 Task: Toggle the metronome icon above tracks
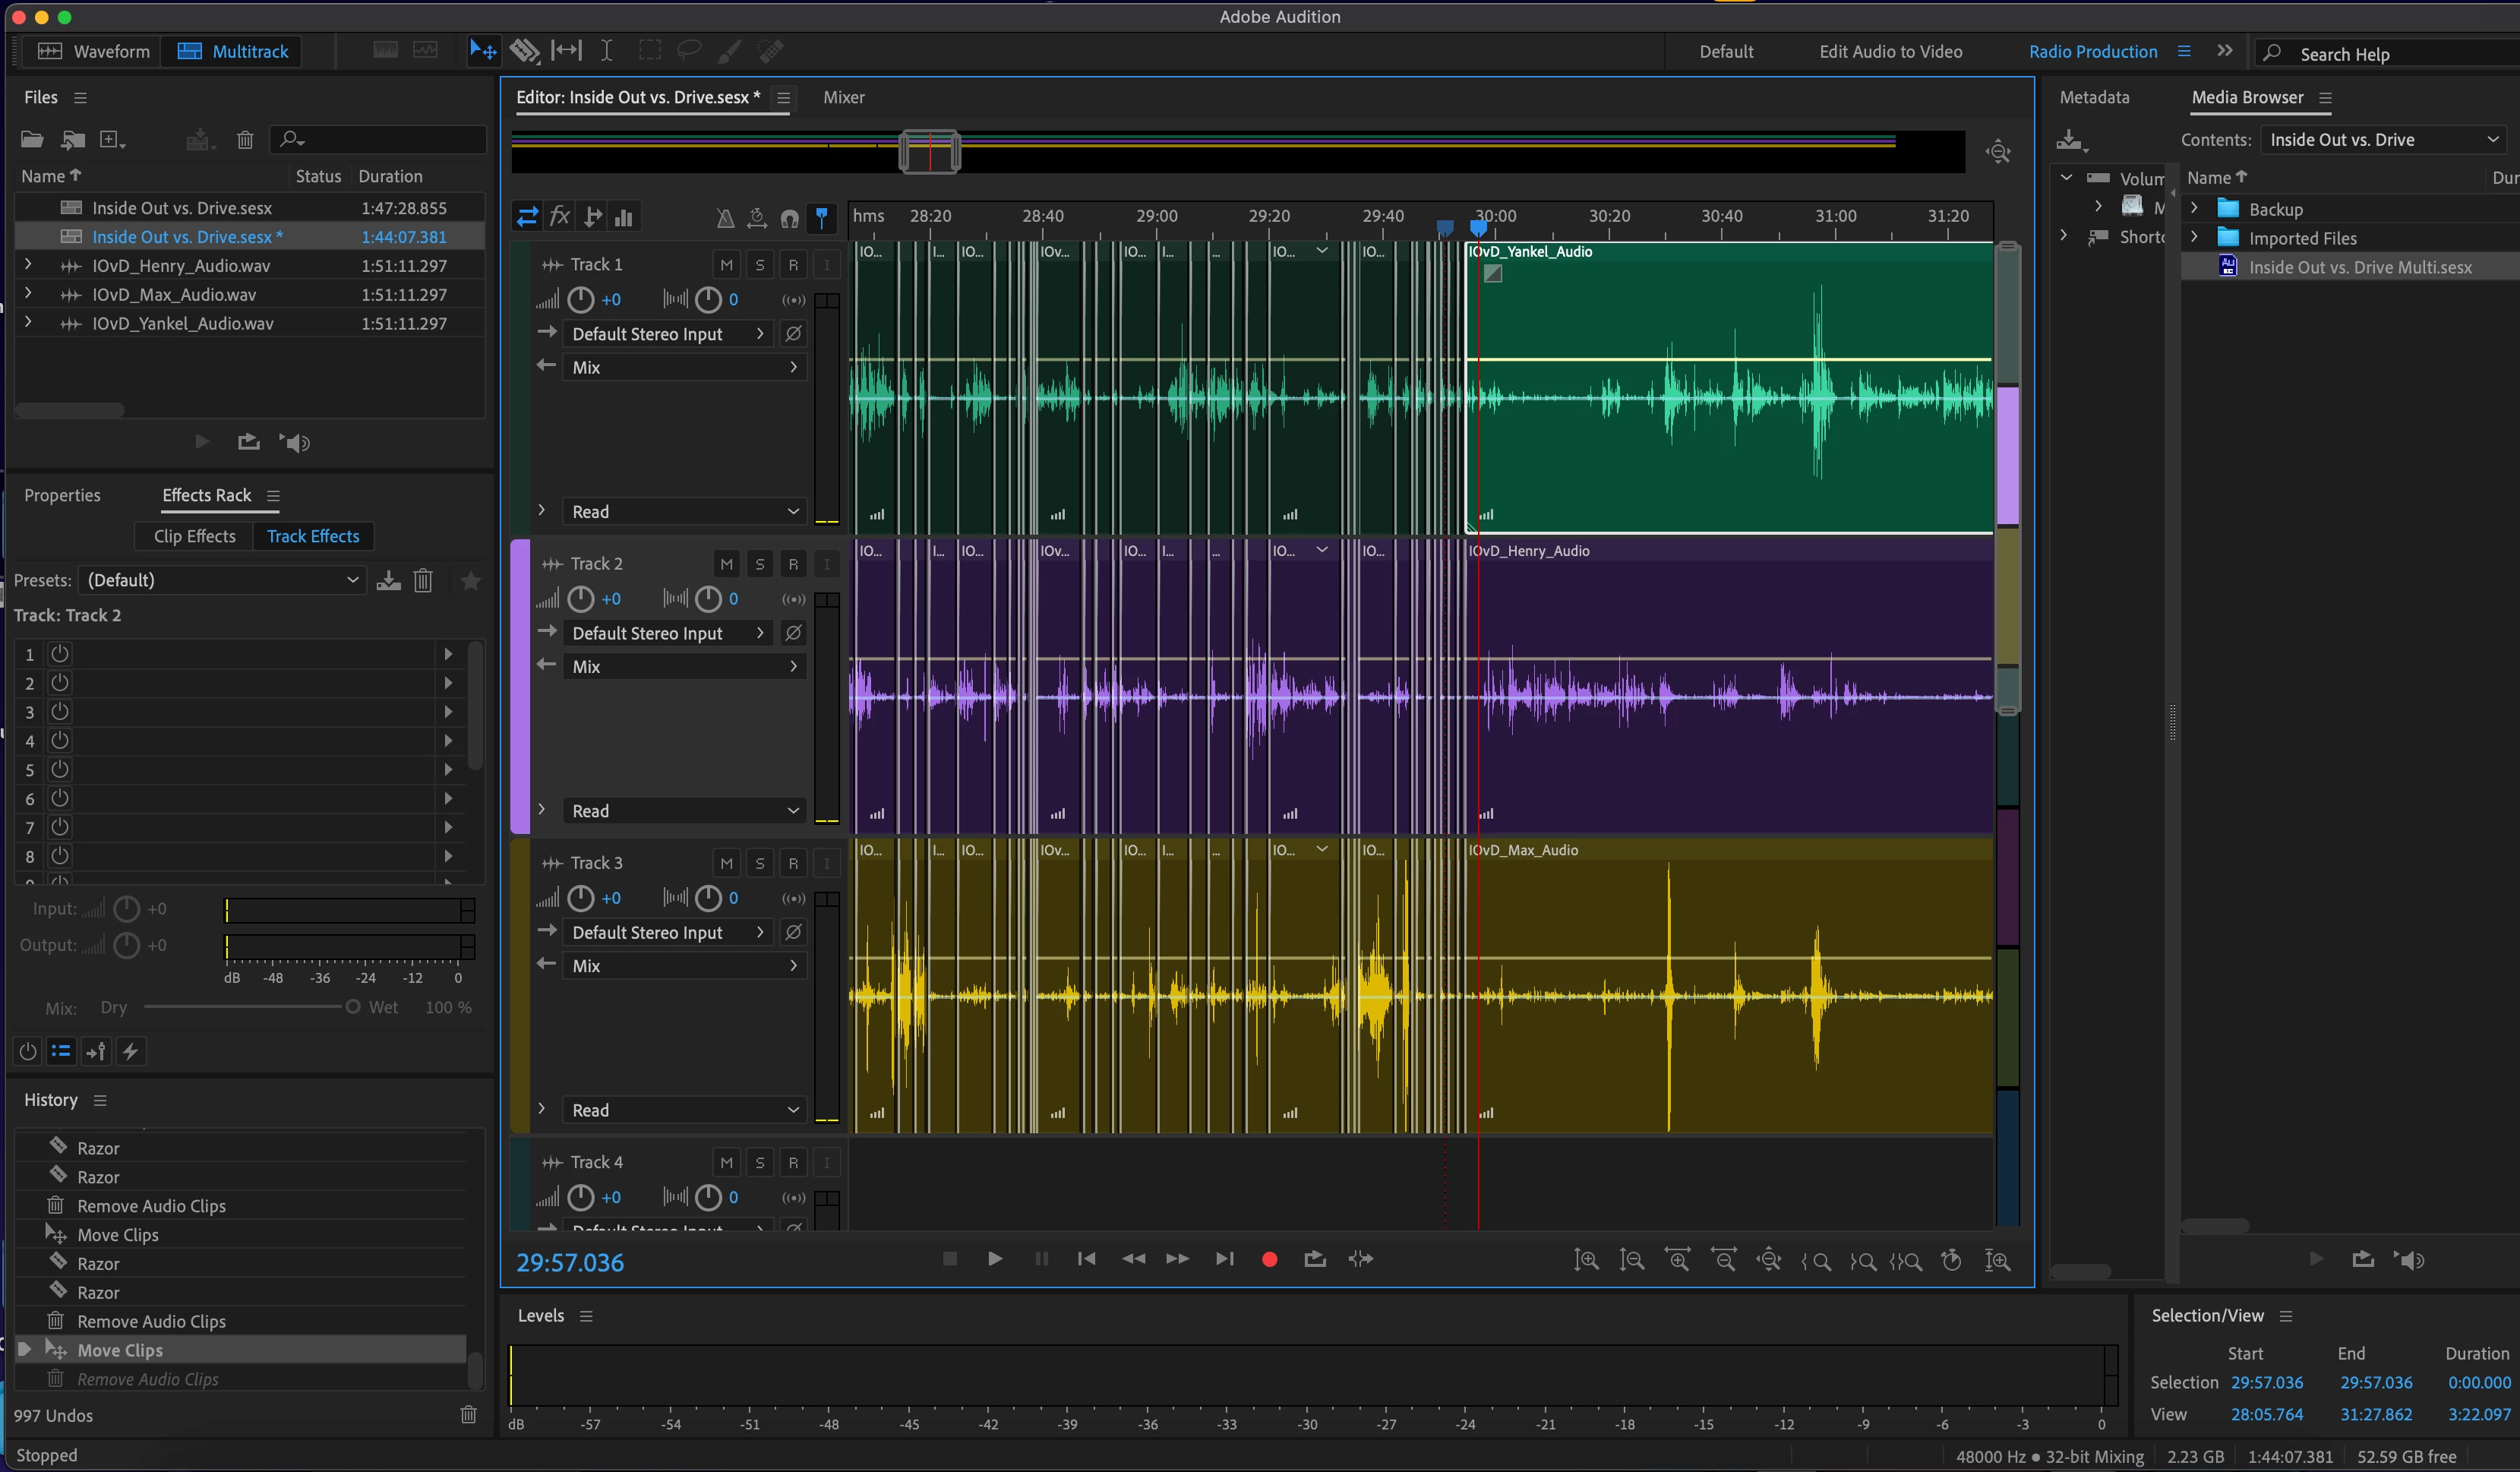pyautogui.click(x=725, y=217)
